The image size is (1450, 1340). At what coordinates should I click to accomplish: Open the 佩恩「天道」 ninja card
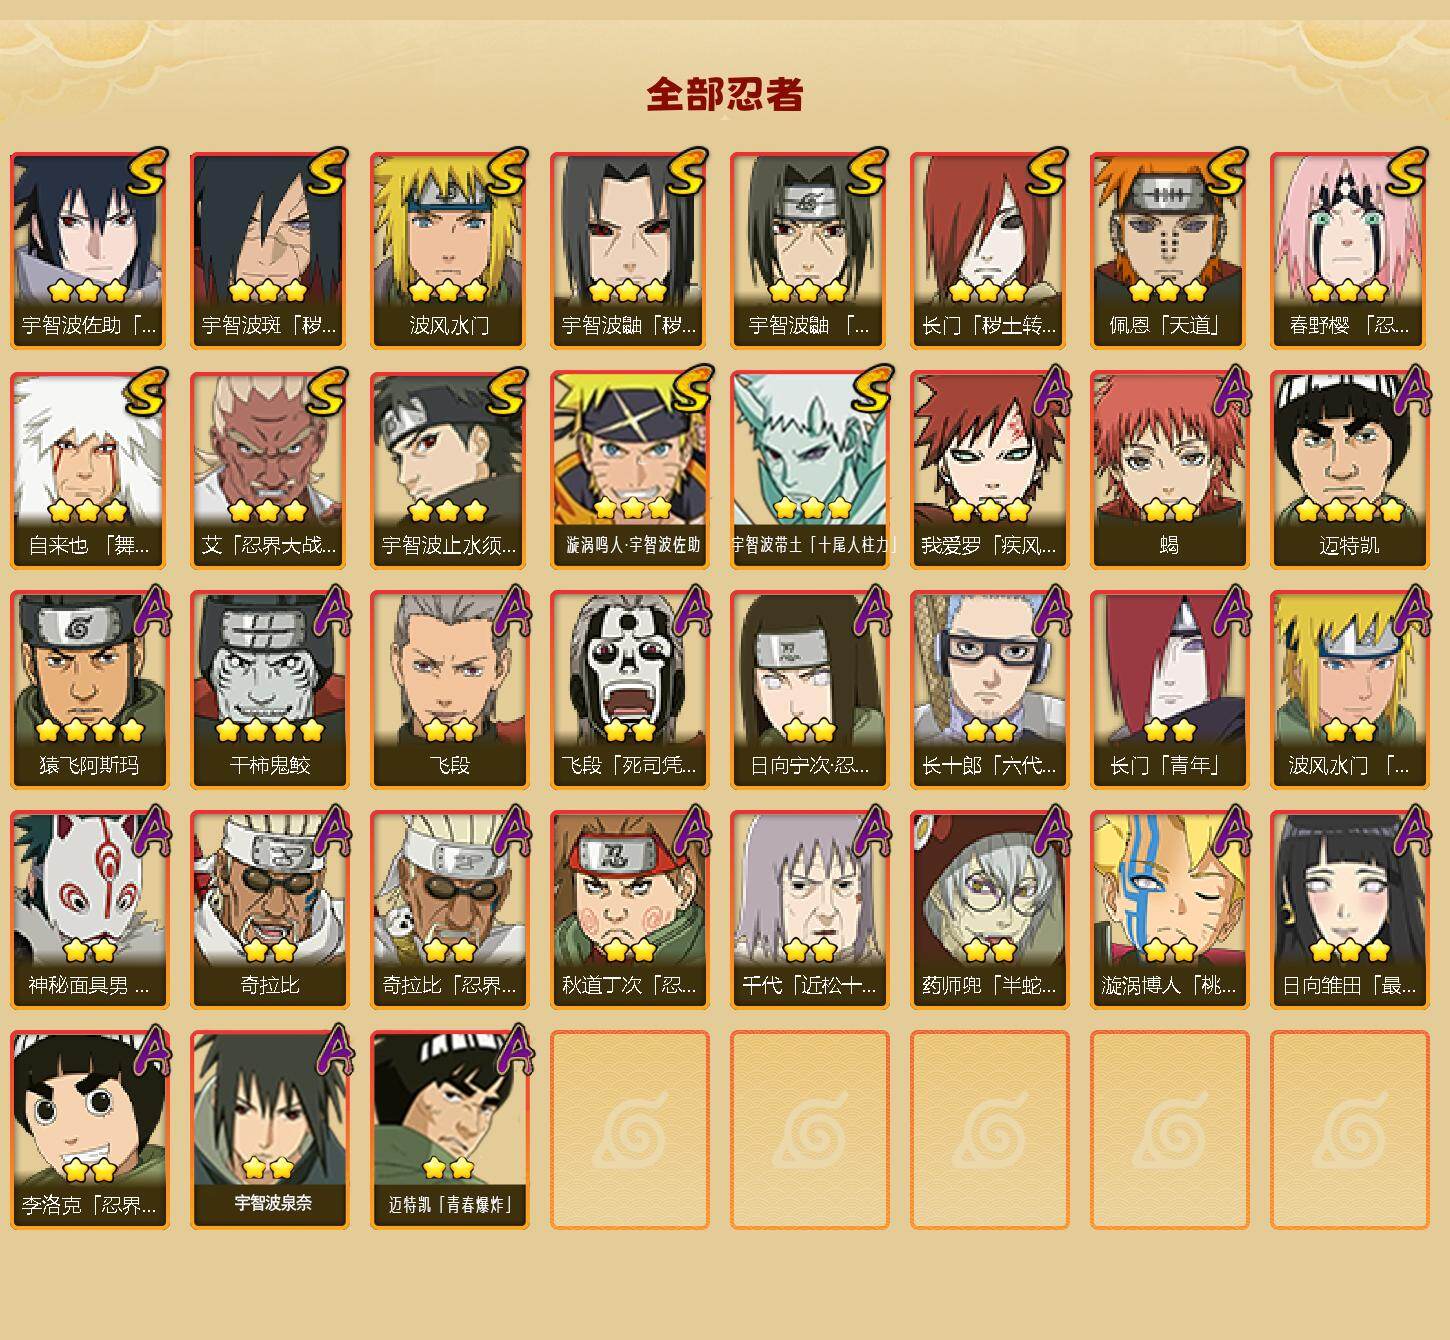click(1169, 250)
